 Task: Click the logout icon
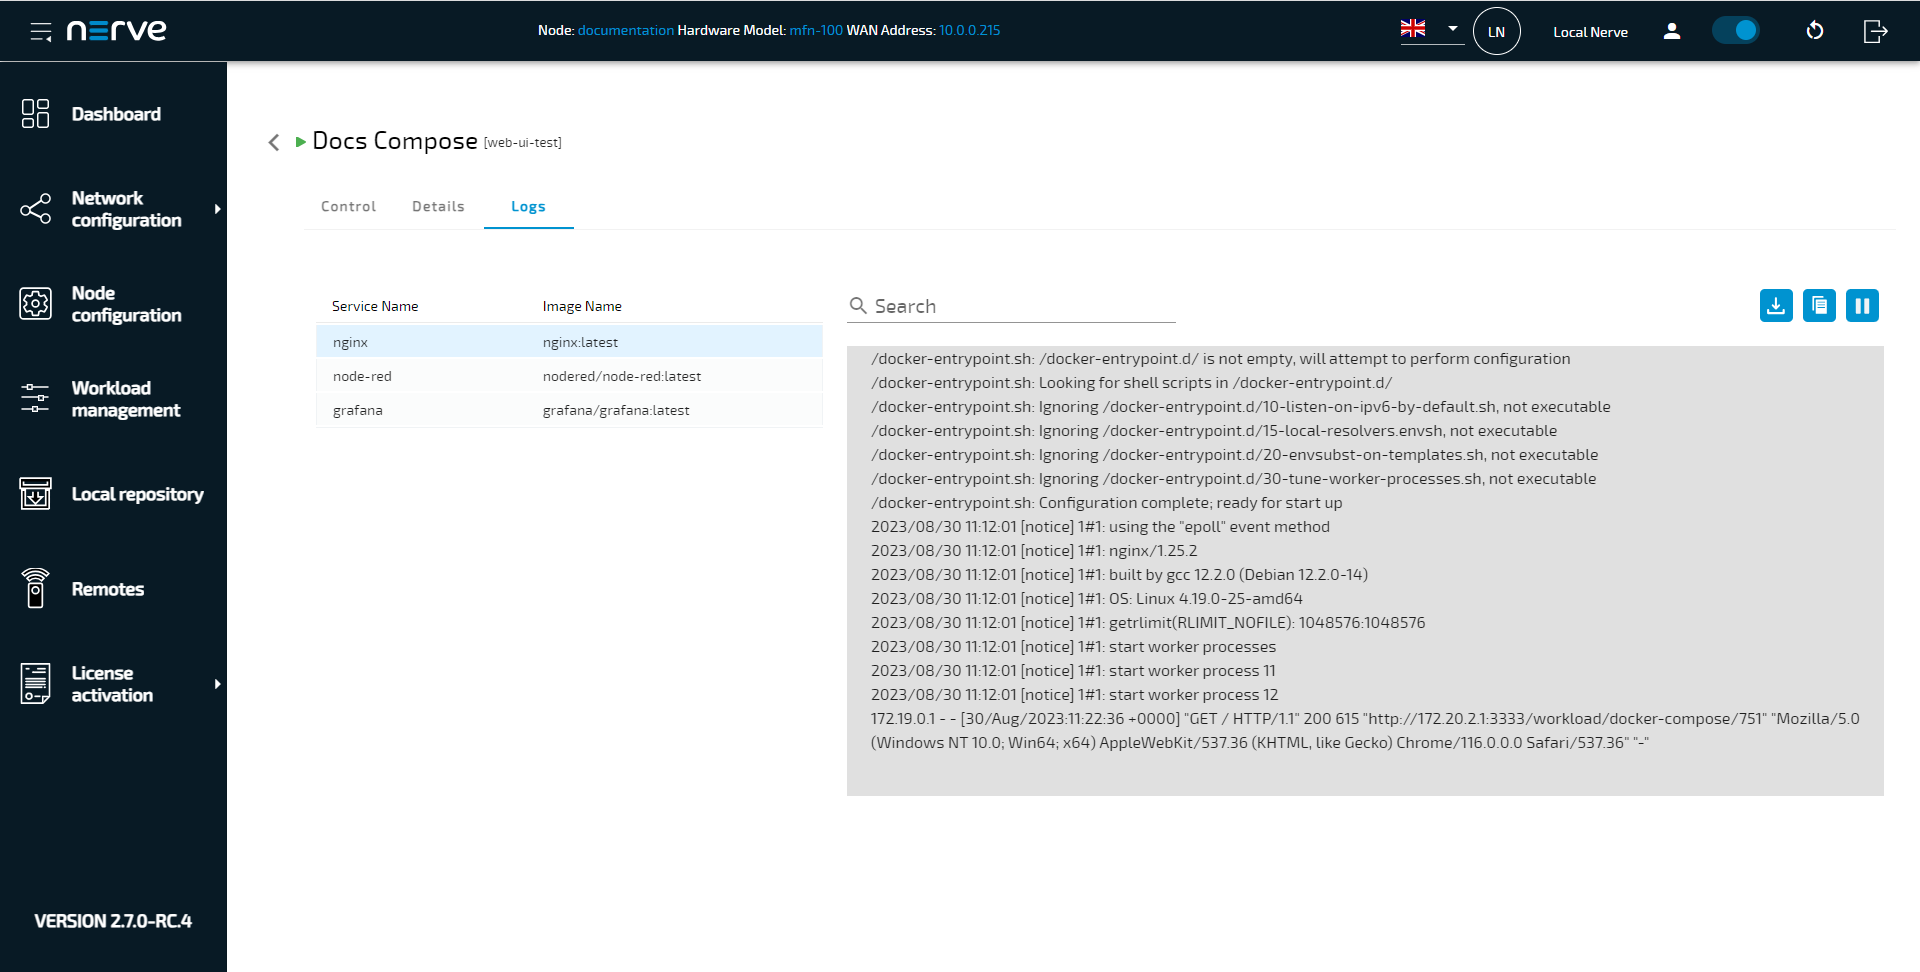(1875, 31)
